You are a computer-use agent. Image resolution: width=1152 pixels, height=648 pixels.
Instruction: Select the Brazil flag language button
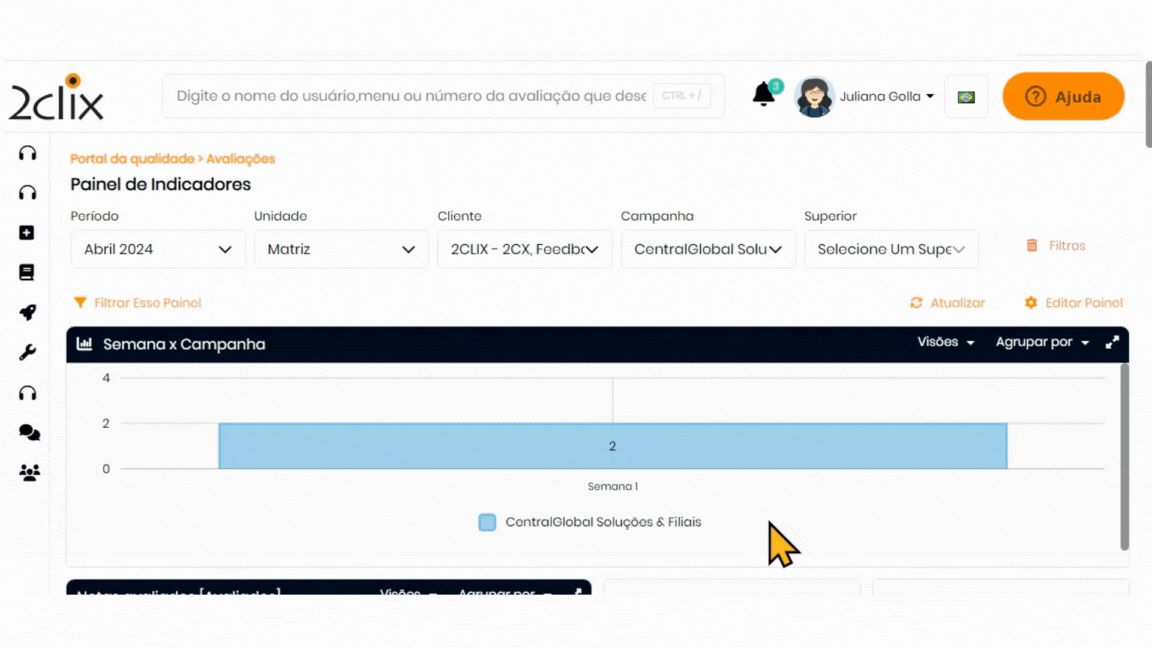click(x=966, y=97)
